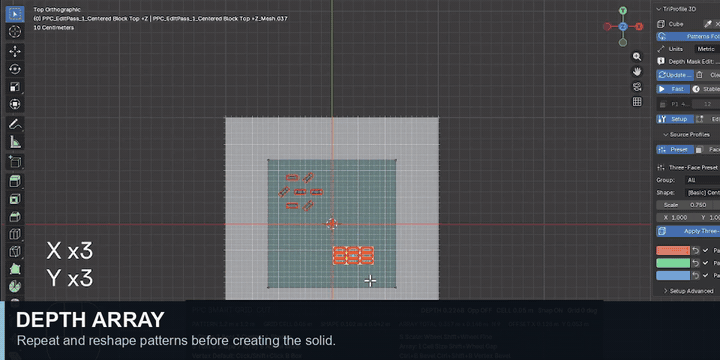Image resolution: width=720 pixels, height=360 pixels.
Task: Toggle checkmark on the green pattern row
Action: pos(705,263)
